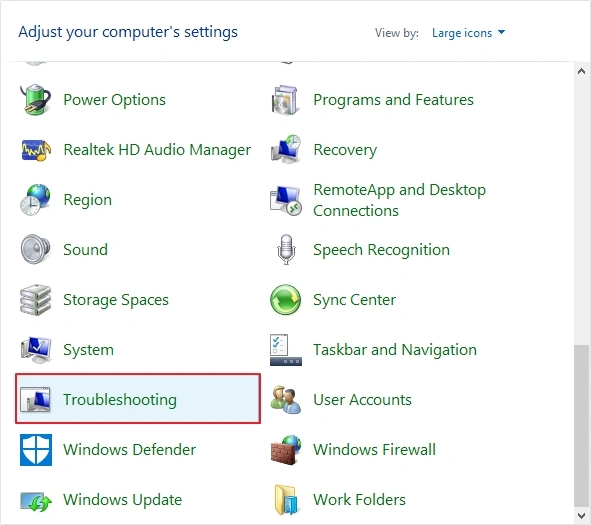Click the Work Folders folder icon
The image size is (591, 525).
tap(286, 500)
